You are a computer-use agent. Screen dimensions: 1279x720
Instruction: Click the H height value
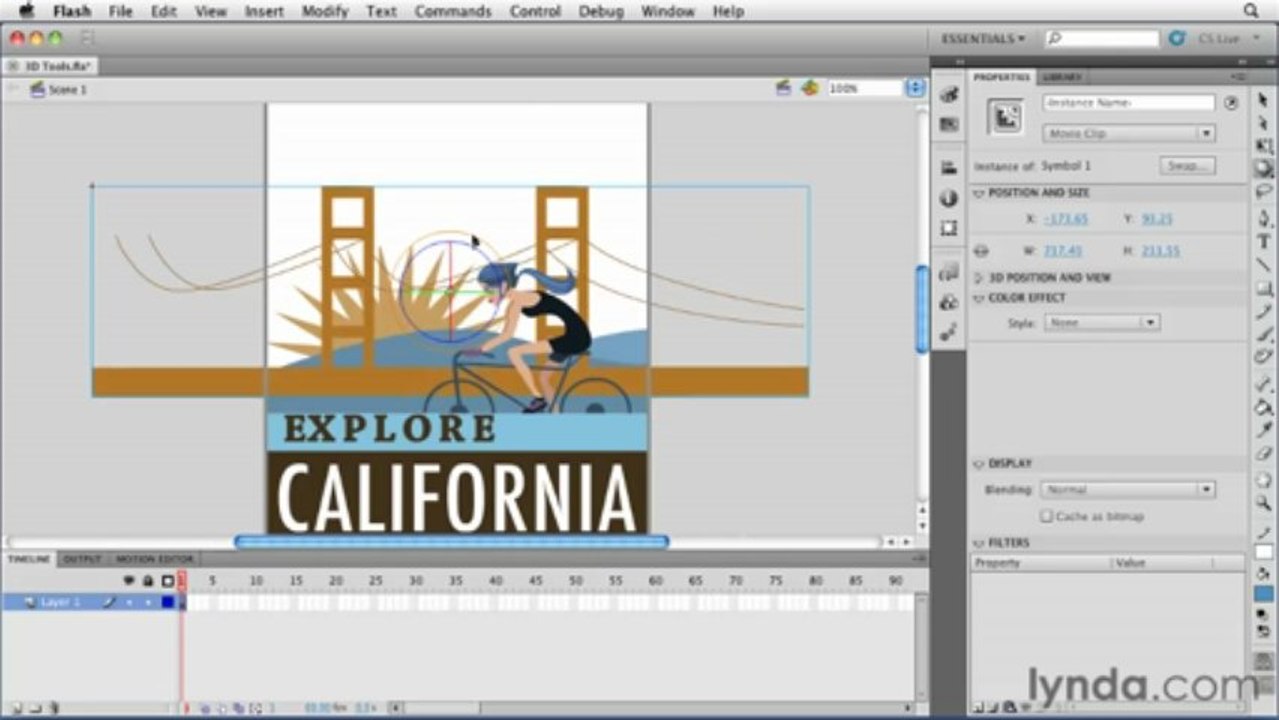click(1161, 251)
